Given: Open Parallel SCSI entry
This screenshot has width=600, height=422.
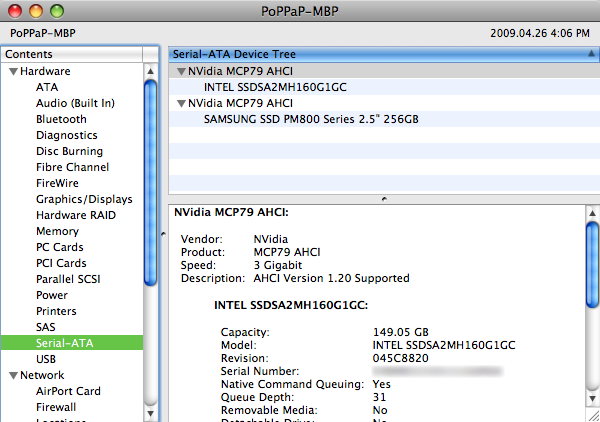Looking at the screenshot, I should [68, 279].
